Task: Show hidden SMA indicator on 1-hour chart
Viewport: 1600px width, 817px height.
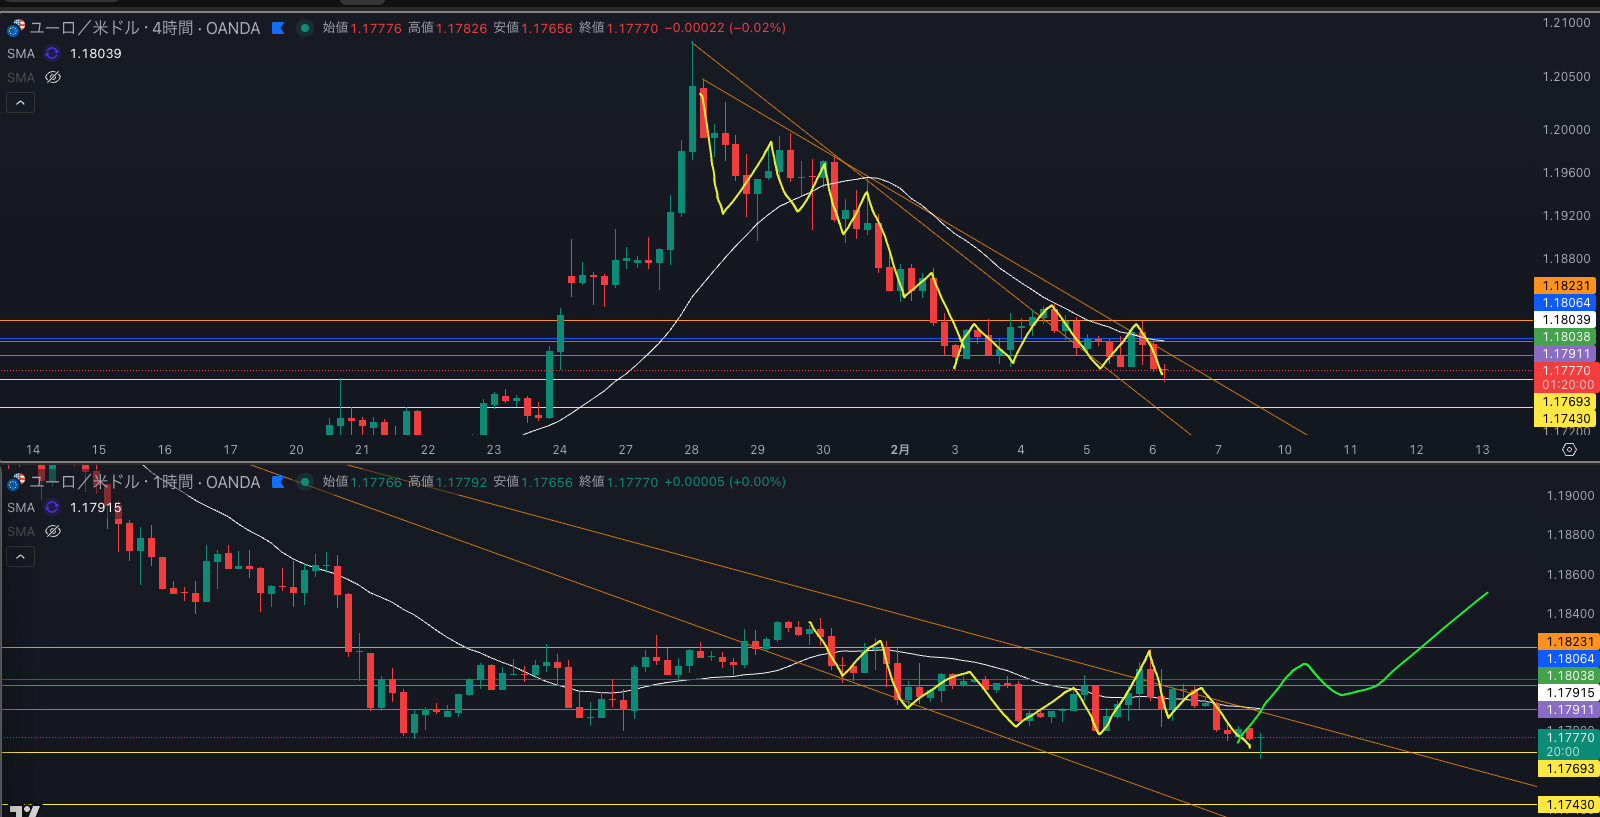Action: (x=53, y=532)
